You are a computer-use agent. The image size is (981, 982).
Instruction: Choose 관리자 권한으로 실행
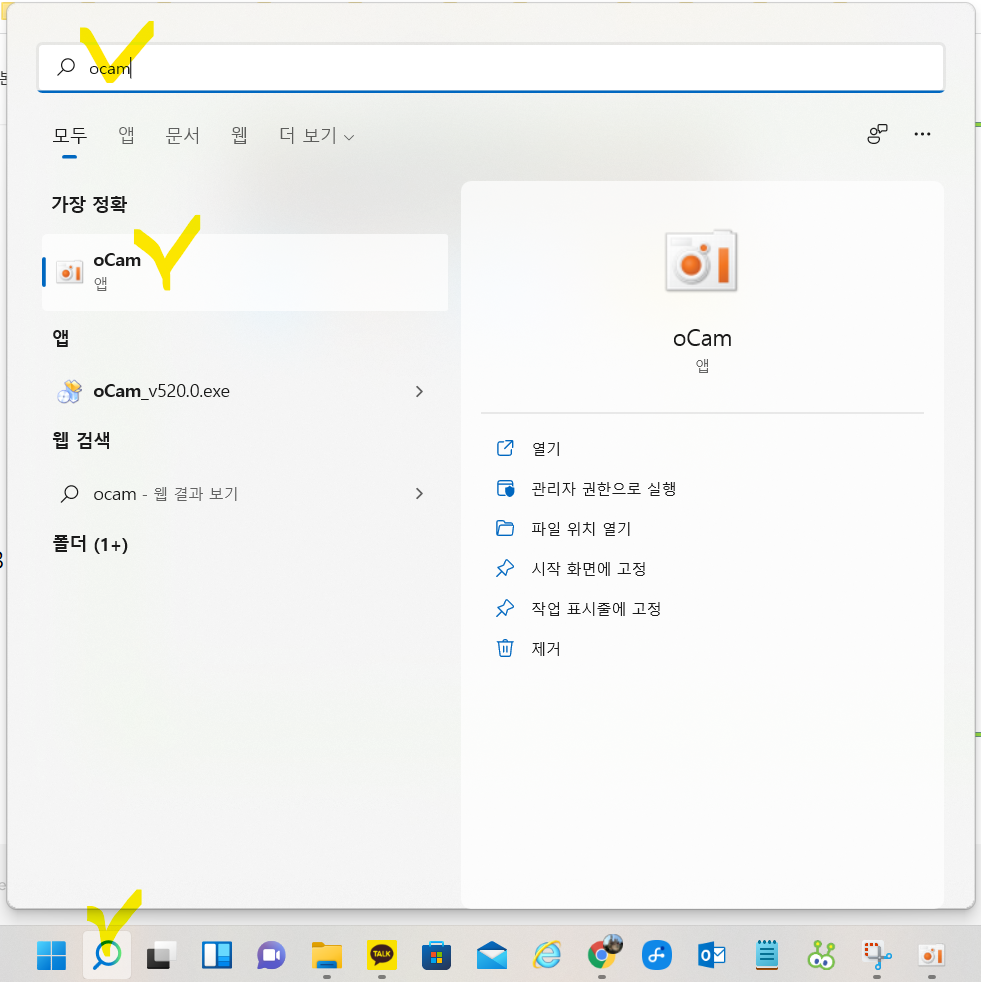[x=603, y=488]
